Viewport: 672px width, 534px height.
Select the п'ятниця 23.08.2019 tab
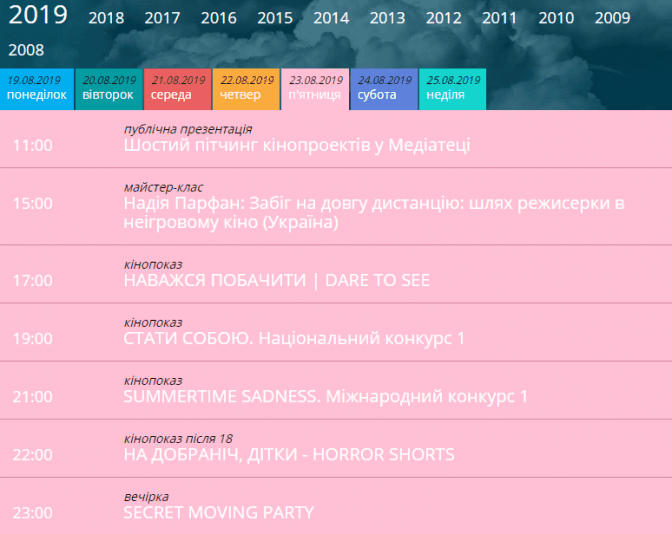coord(315,88)
